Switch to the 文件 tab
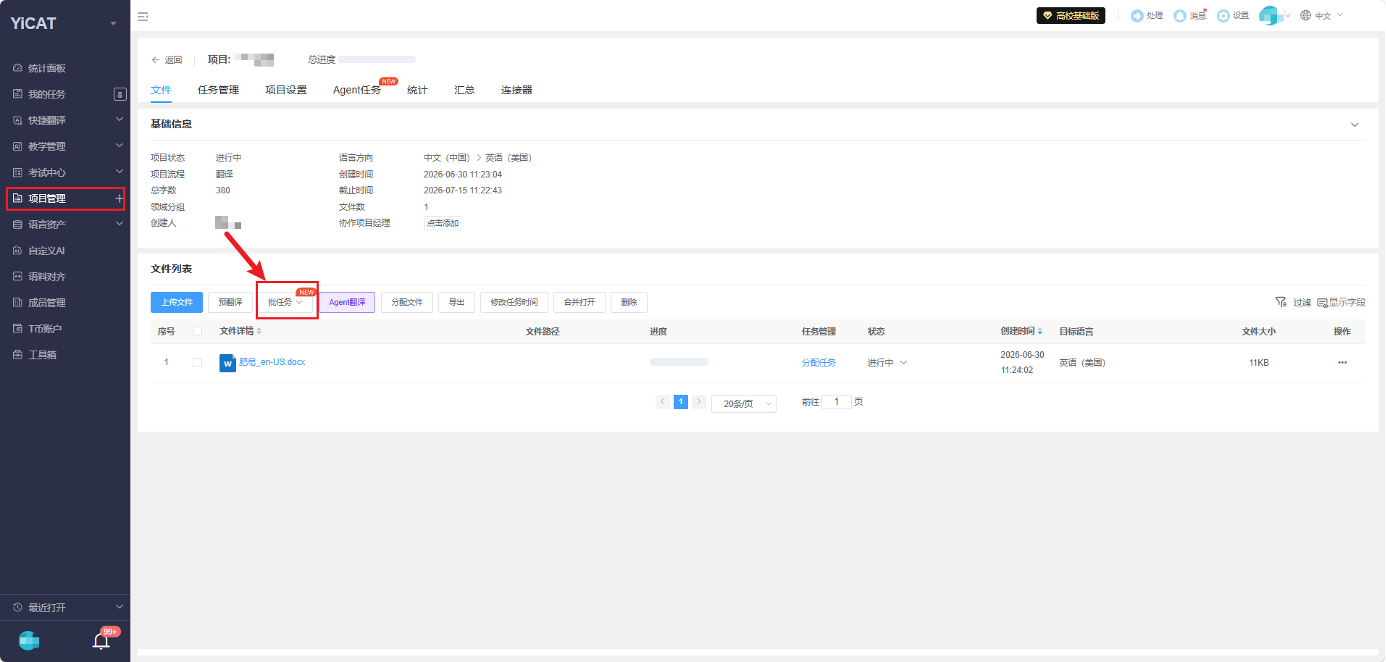 161,90
